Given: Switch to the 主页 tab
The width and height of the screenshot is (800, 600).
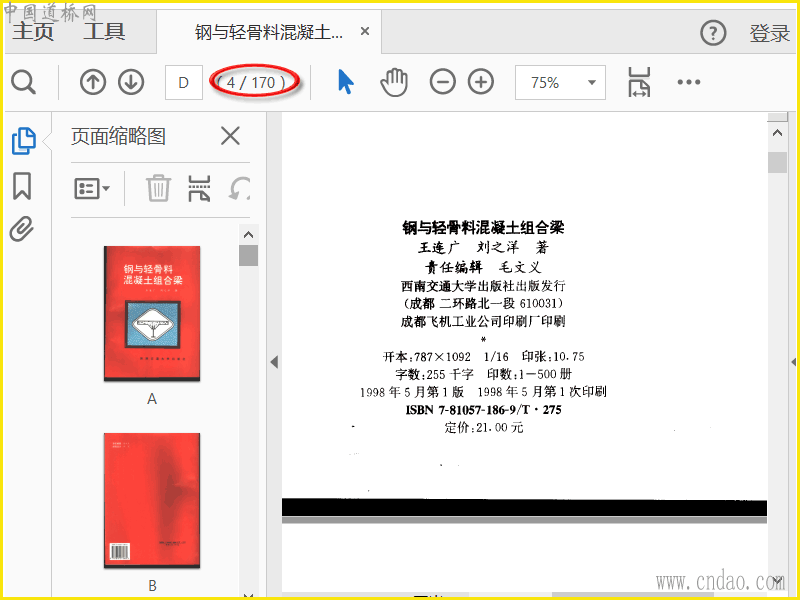Looking at the screenshot, I should pyautogui.click(x=33, y=31).
